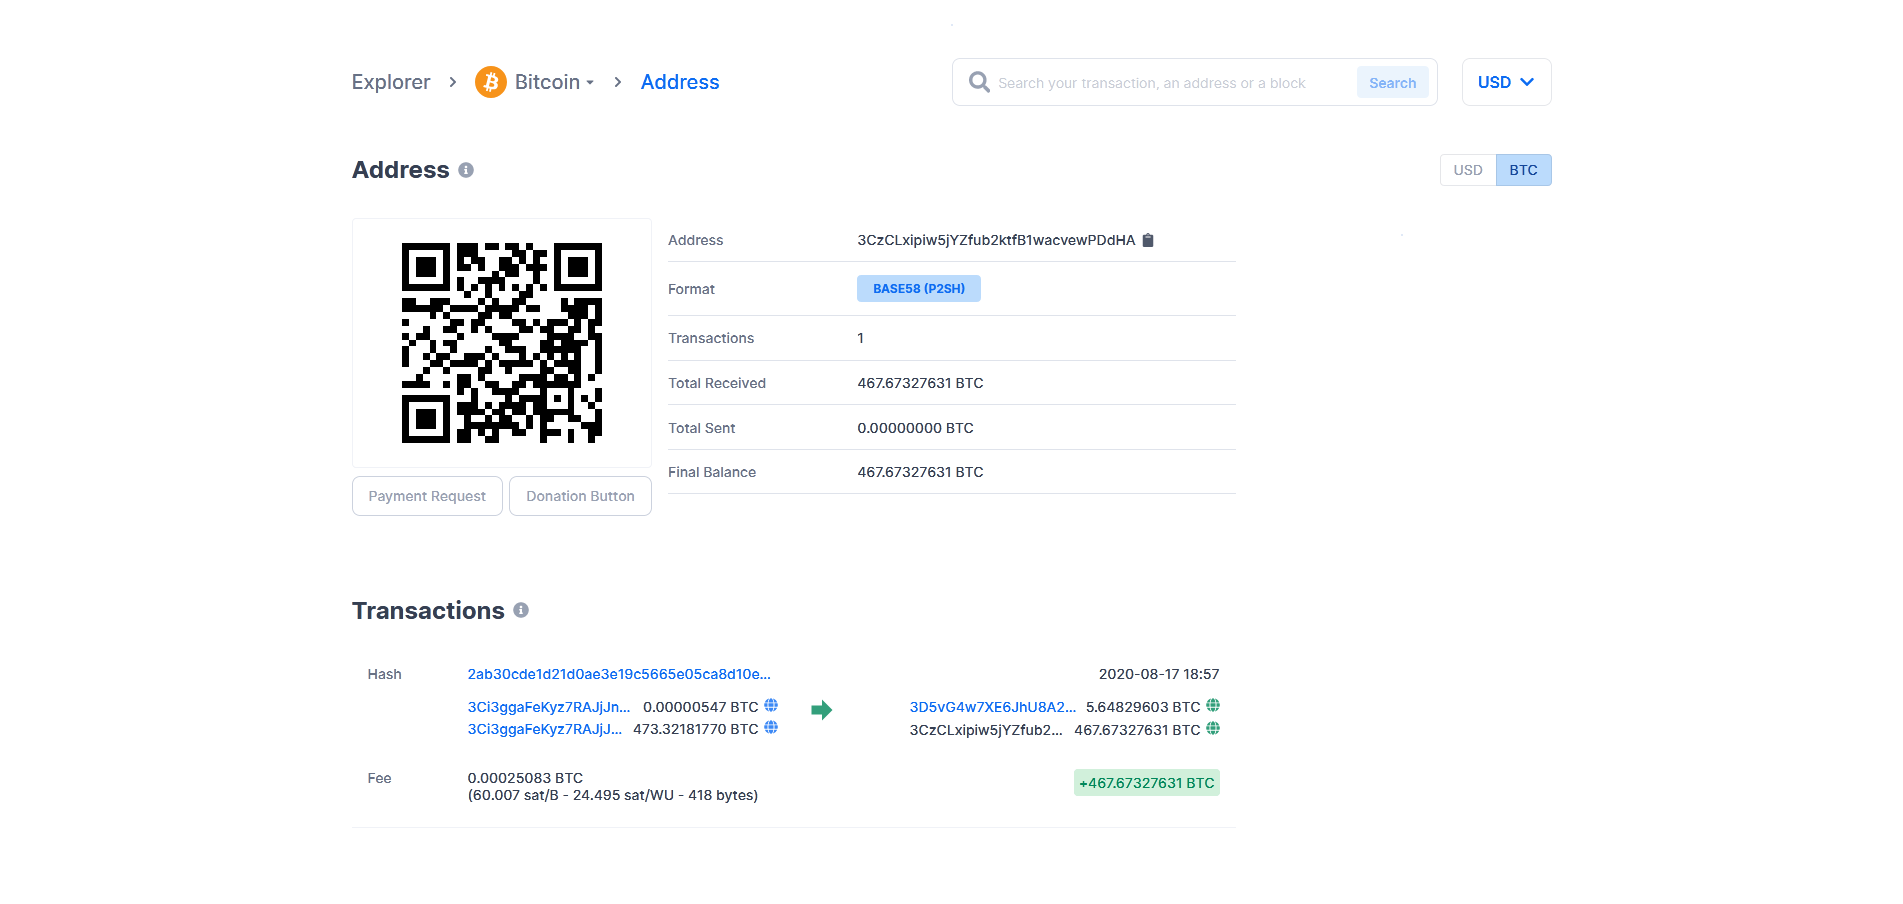The width and height of the screenshot is (1903, 904).
Task: Open the USD currency dropdown at top right
Action: 1506,82
